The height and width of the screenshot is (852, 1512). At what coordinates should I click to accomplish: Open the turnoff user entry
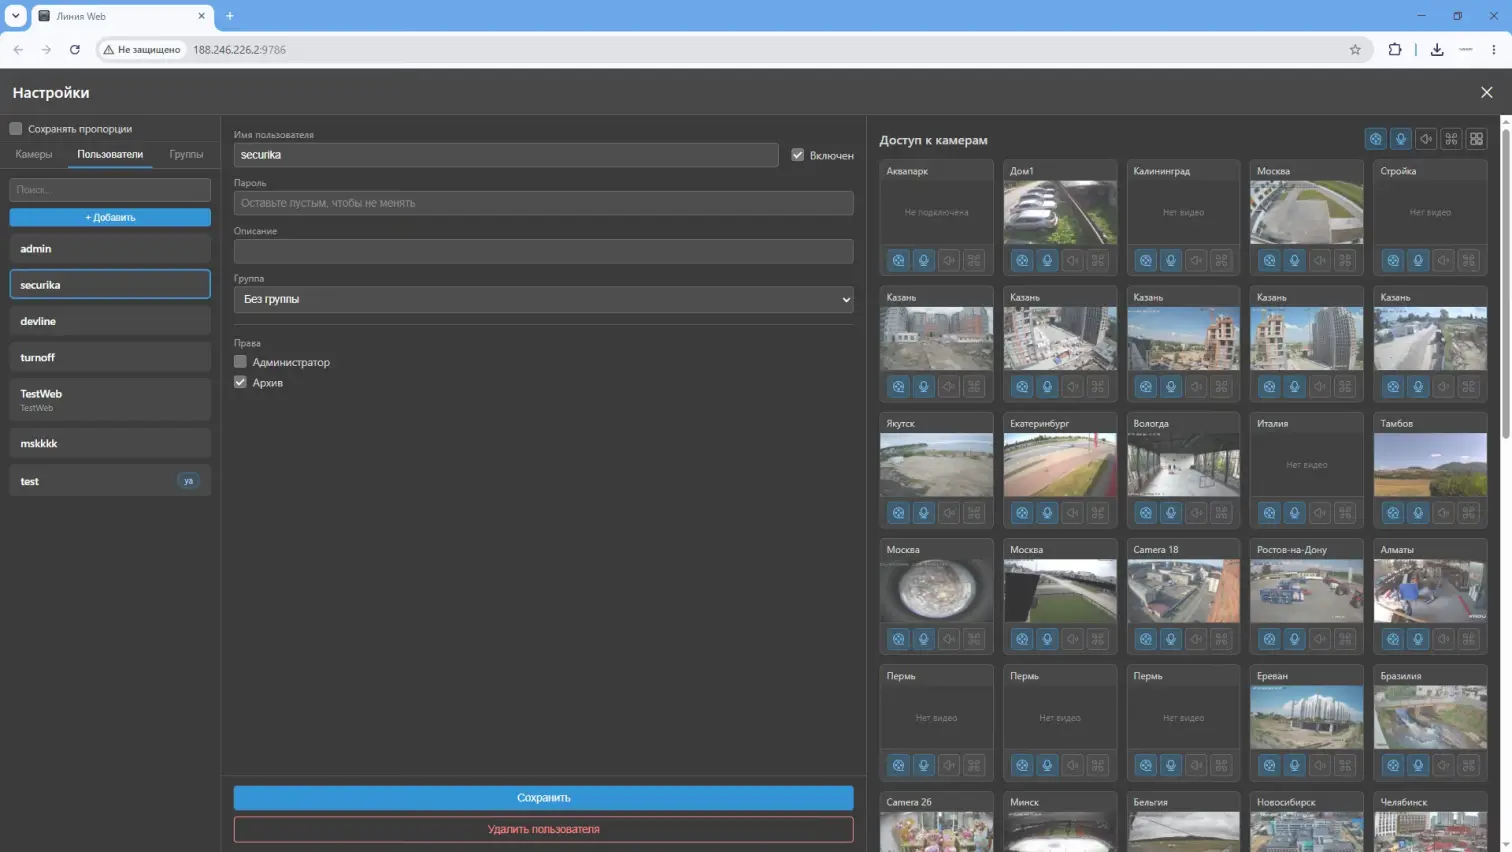point(110,357)
